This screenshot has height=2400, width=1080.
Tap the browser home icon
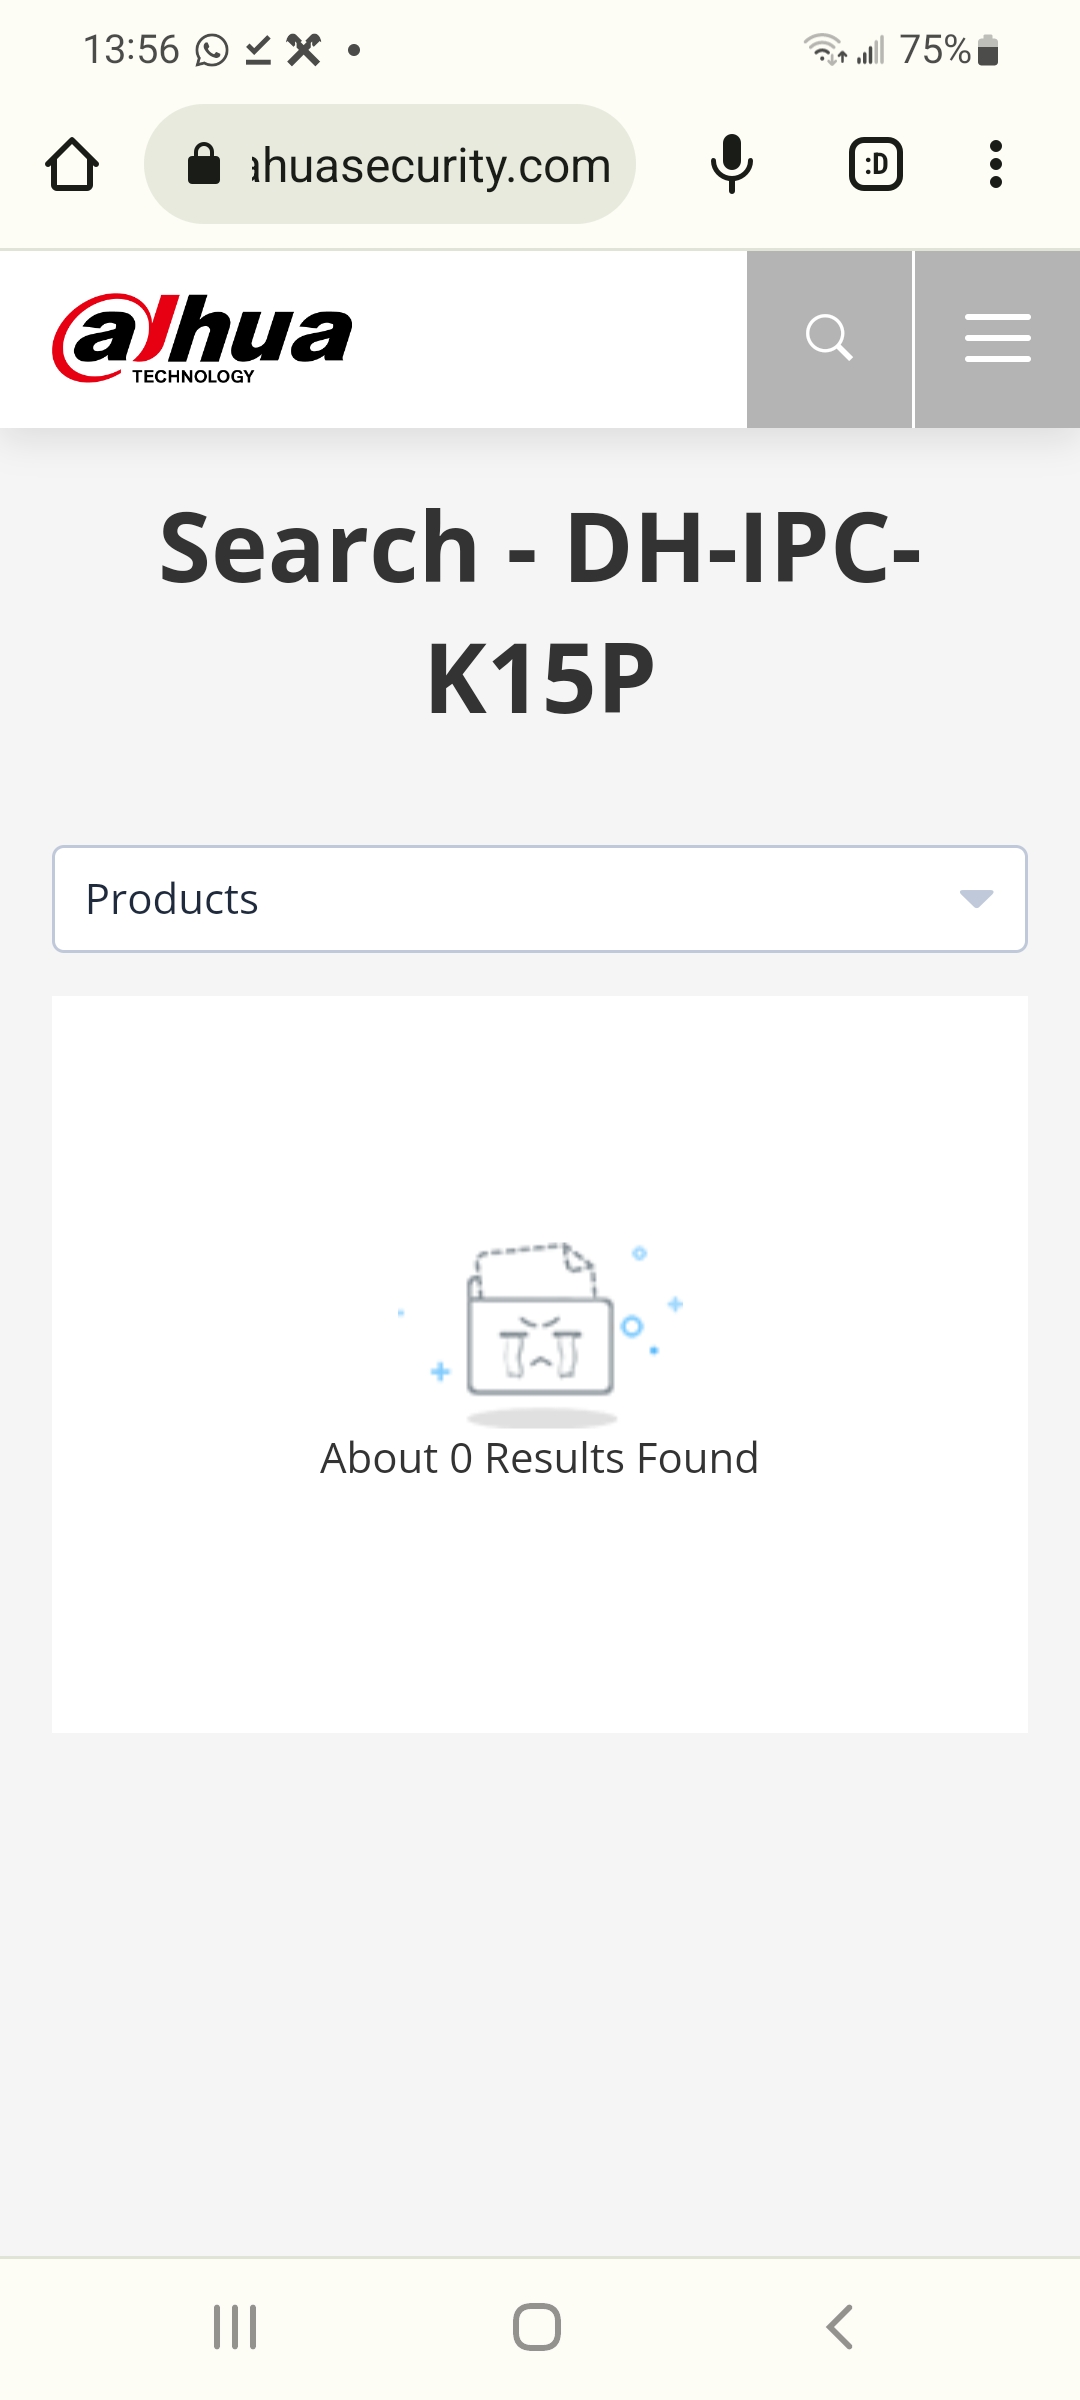coord(72,164)
